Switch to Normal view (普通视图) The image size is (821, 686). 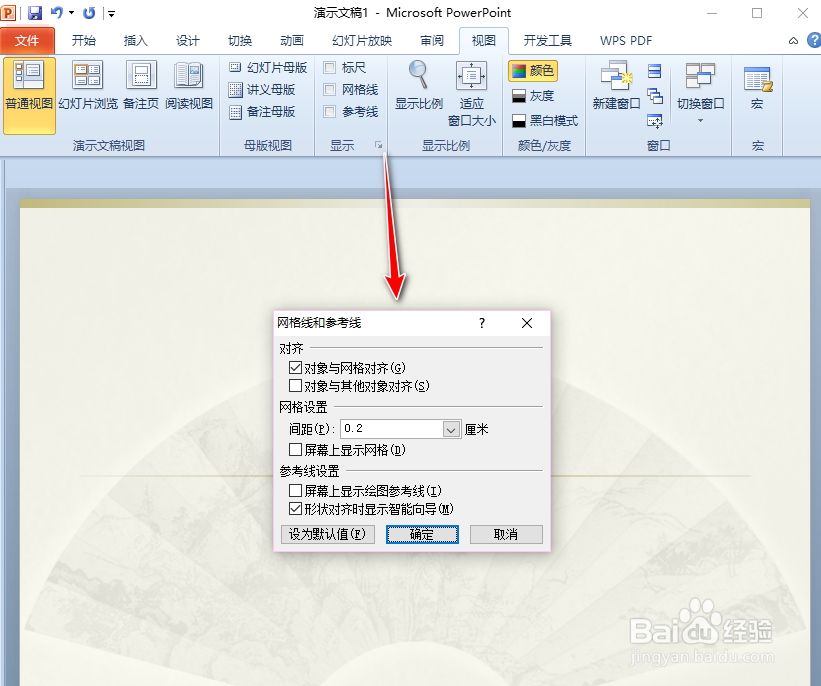(x=29, y=95)
